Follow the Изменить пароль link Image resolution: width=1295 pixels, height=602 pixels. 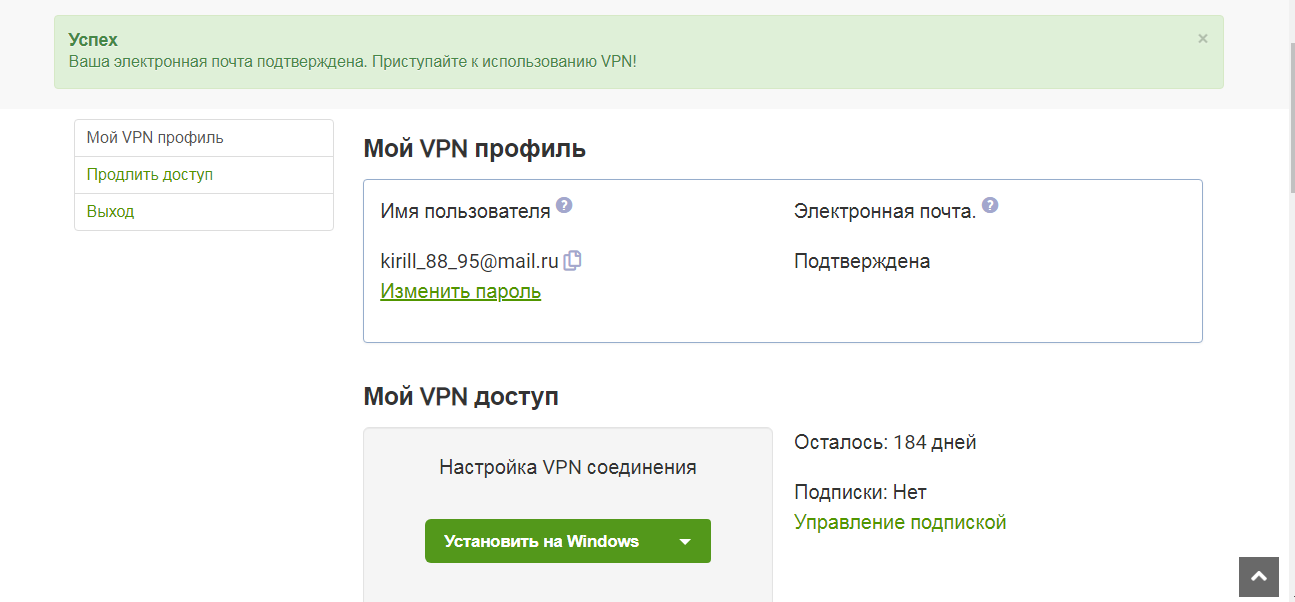(x=460, y=292)
